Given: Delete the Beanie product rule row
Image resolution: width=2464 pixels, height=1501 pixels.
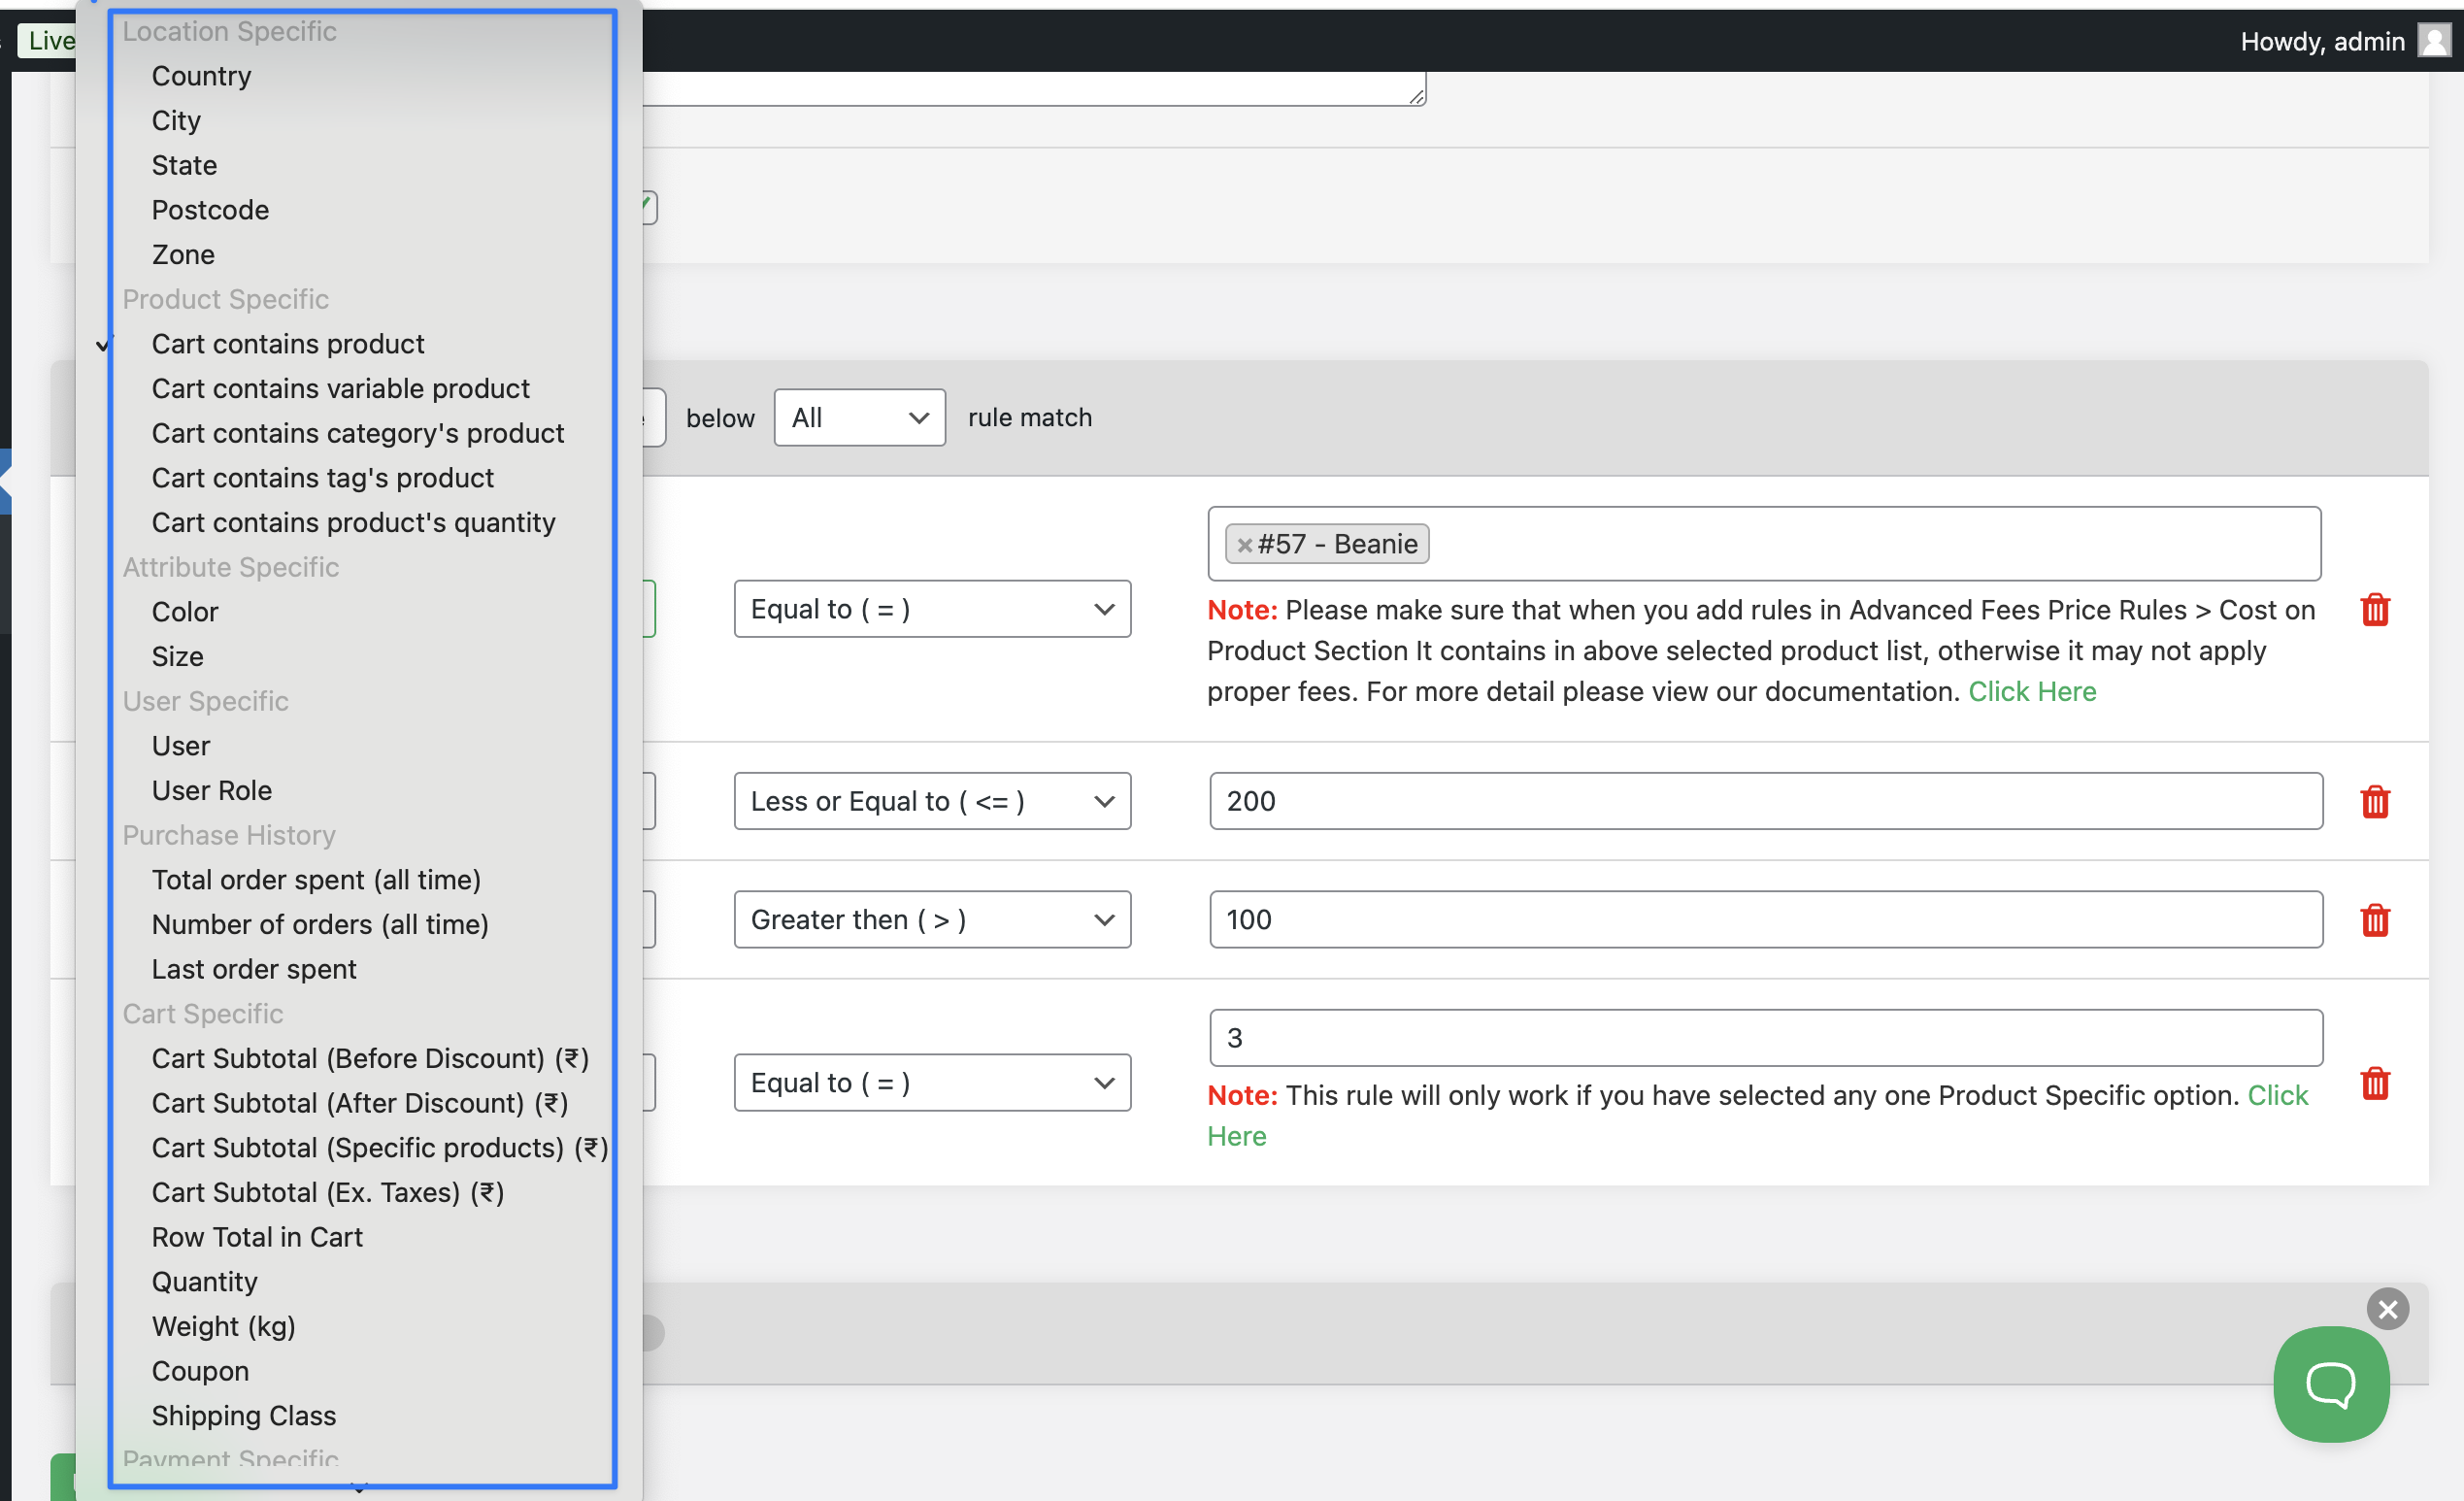Looking at the screenshot, I should [2374, 609].
